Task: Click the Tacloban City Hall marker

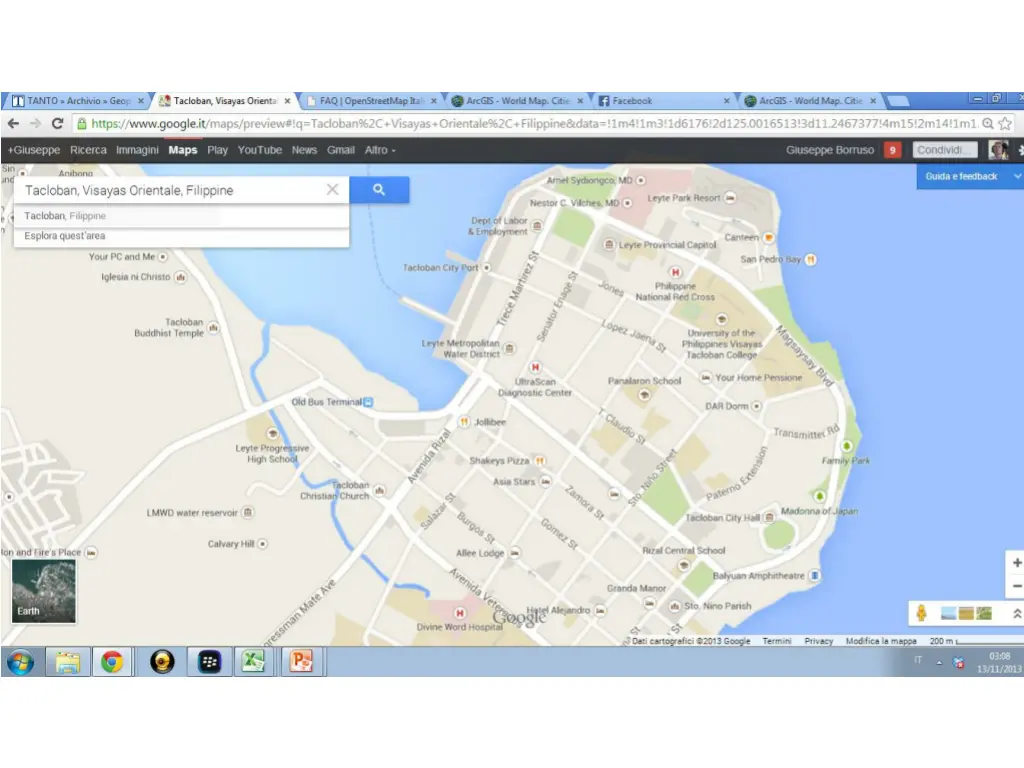Action: tap(770, 517)
